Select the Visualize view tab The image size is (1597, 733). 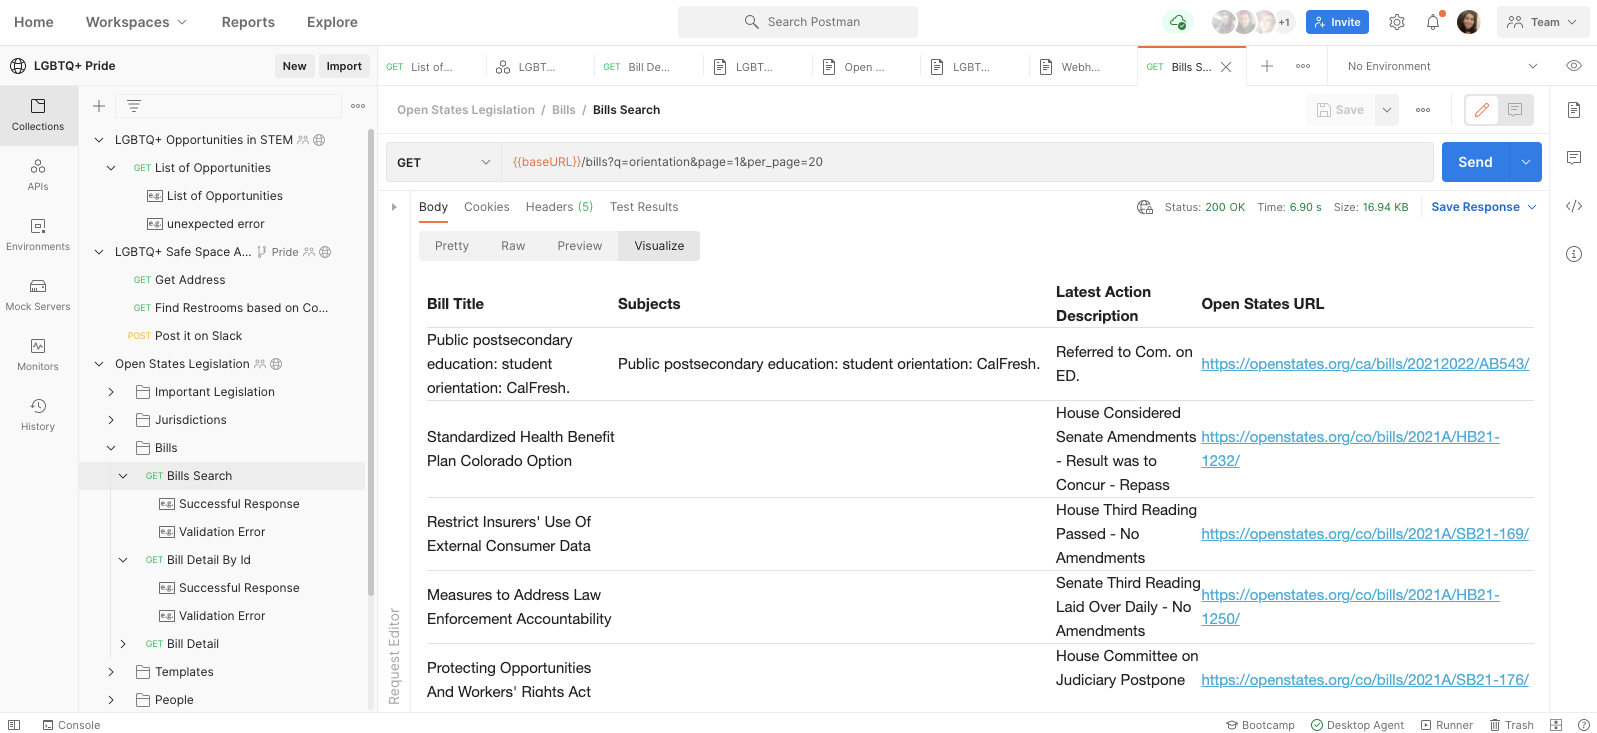point(659,246)
